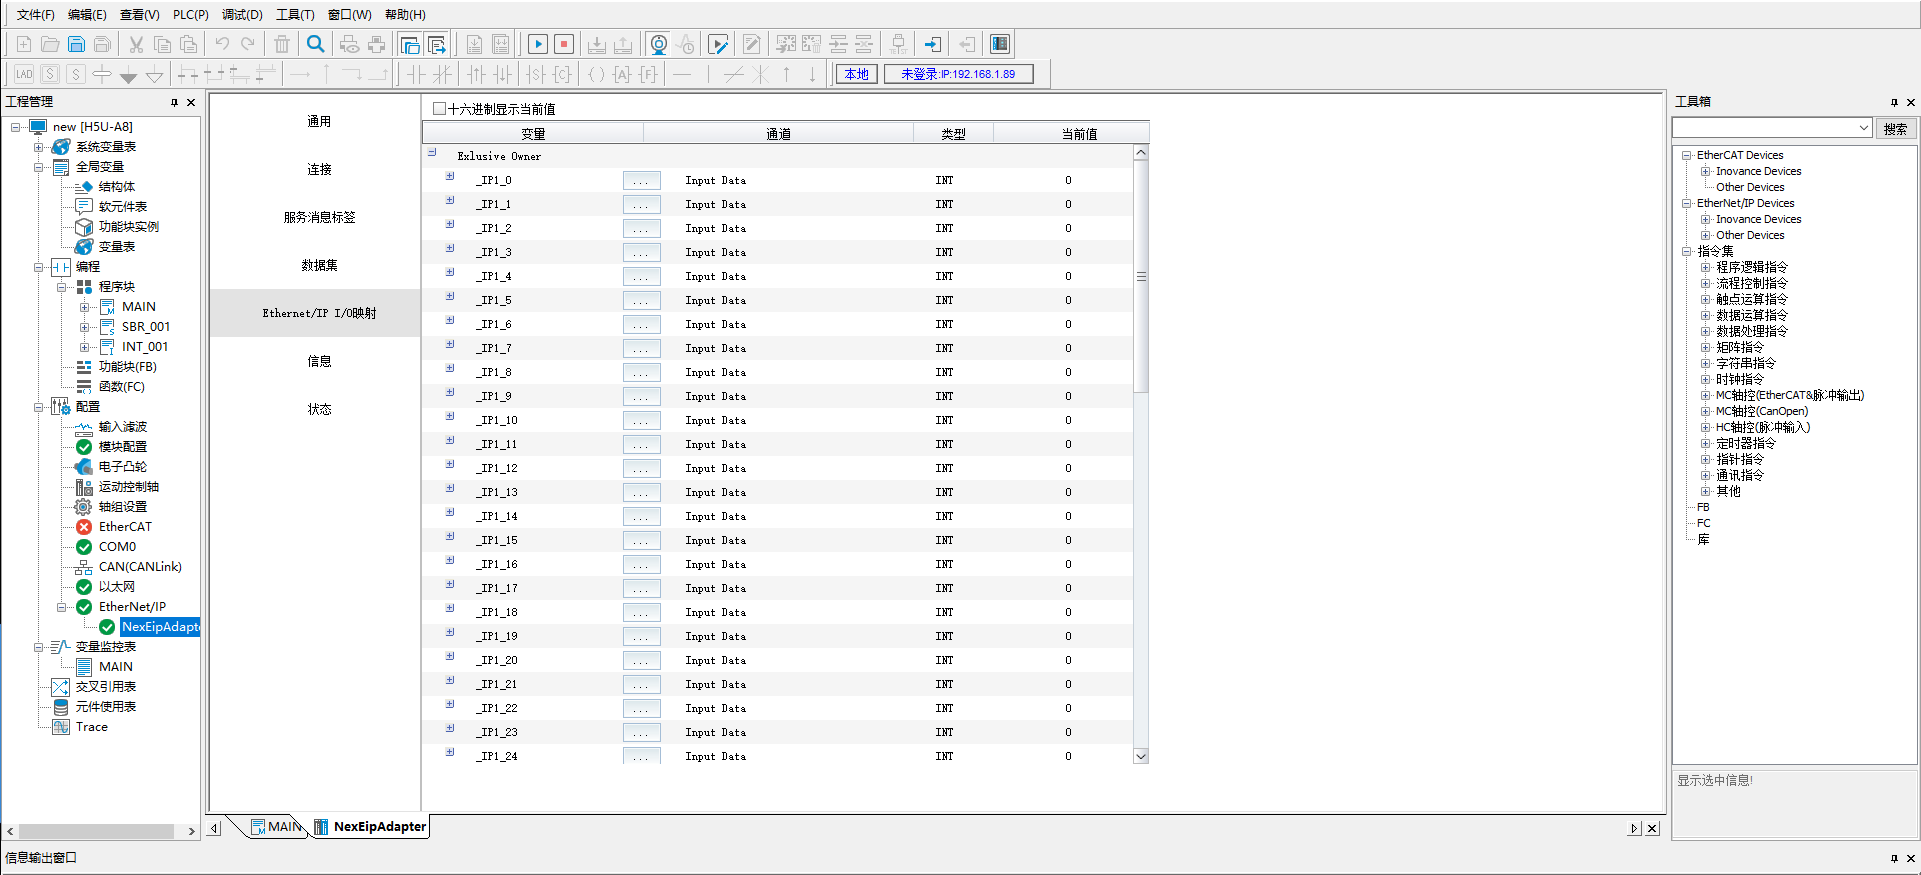This screenshot has width=1921, height=875.
Task: Open the Search magnifier tool
Action: click(316, 44)
